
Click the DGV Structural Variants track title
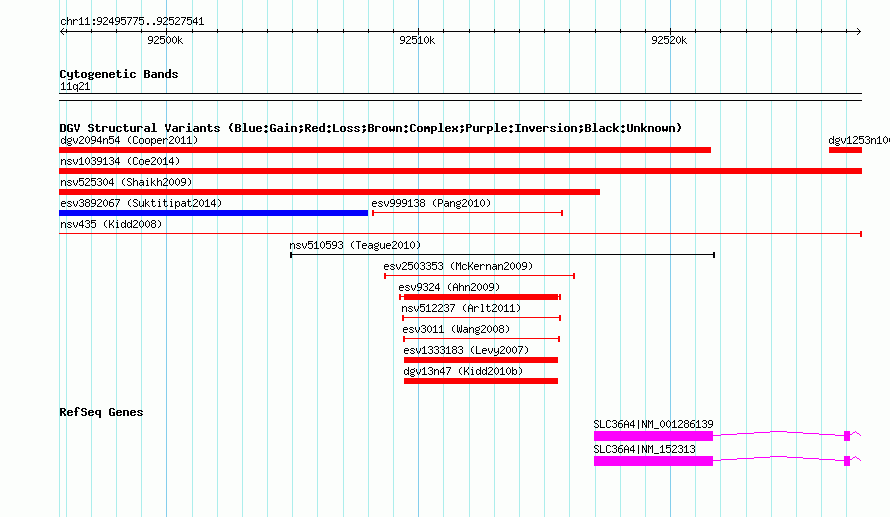pyautogui.click(x=370, y=128)
